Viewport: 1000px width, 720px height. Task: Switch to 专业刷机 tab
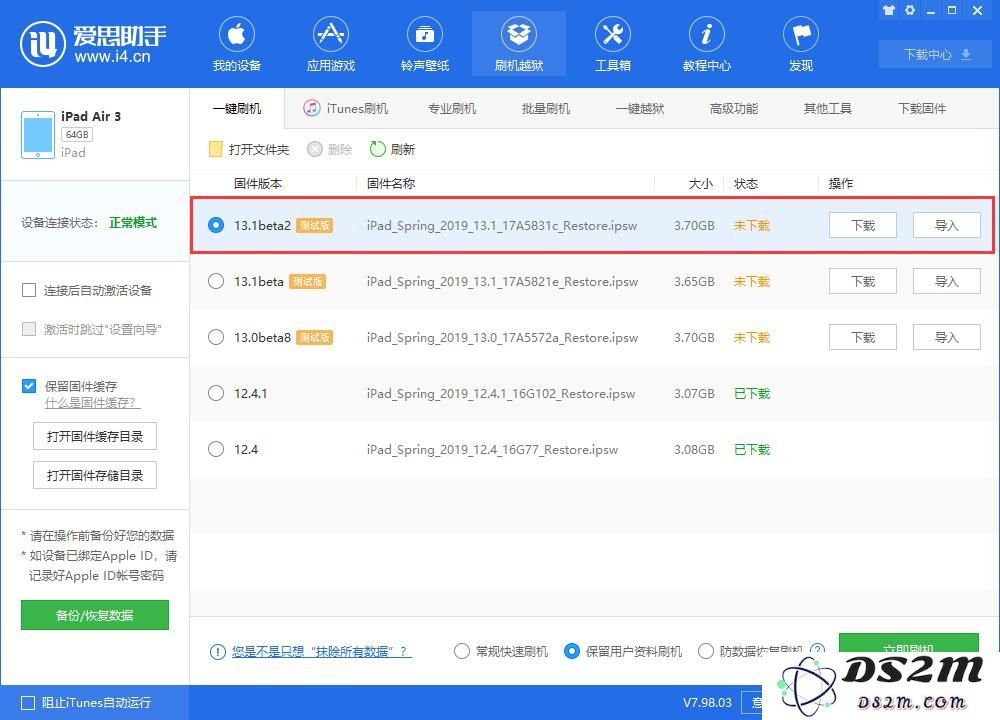point(452,108)
